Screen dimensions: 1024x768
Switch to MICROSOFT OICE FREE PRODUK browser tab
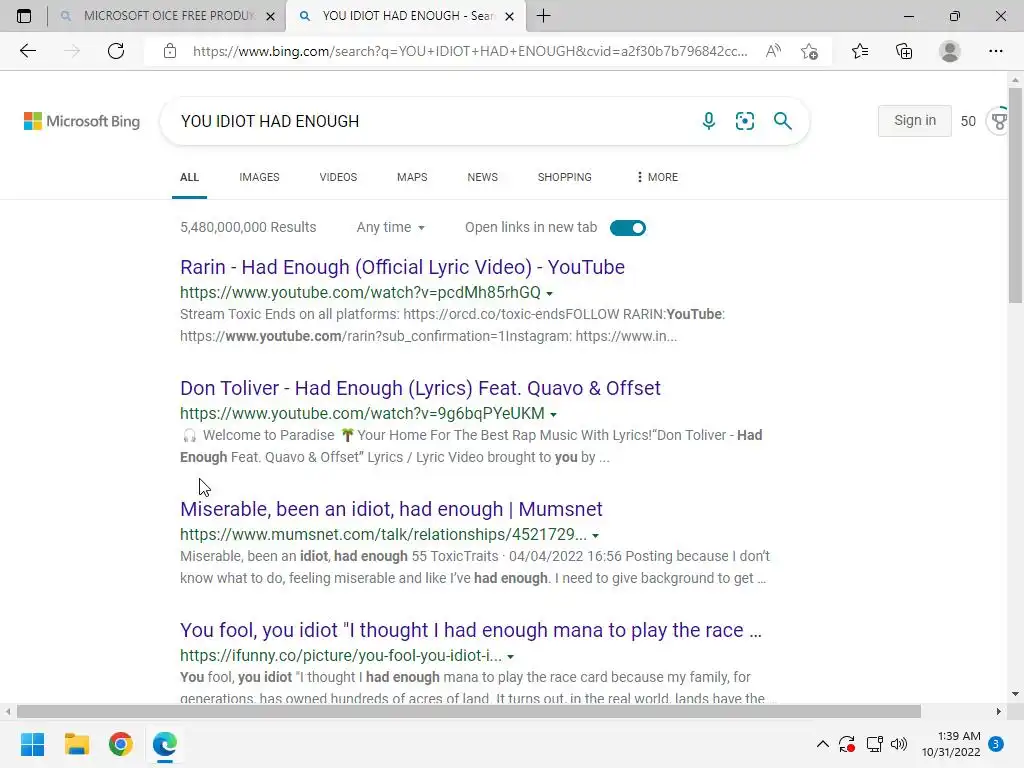[x=167, y=16]
